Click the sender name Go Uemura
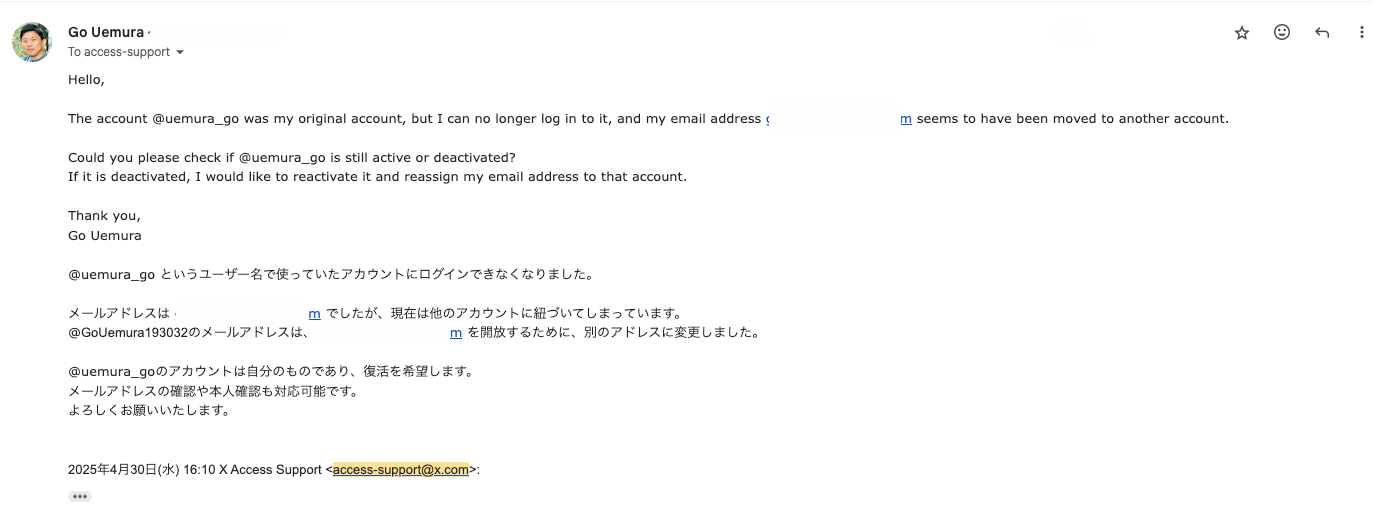 click(x=106, y=32)
